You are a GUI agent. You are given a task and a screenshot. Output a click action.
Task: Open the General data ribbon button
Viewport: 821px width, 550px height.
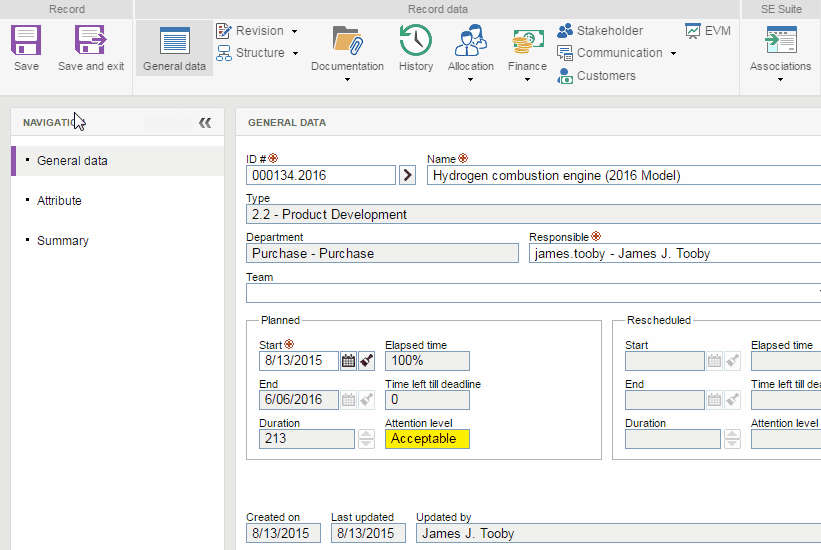(174, 49)
